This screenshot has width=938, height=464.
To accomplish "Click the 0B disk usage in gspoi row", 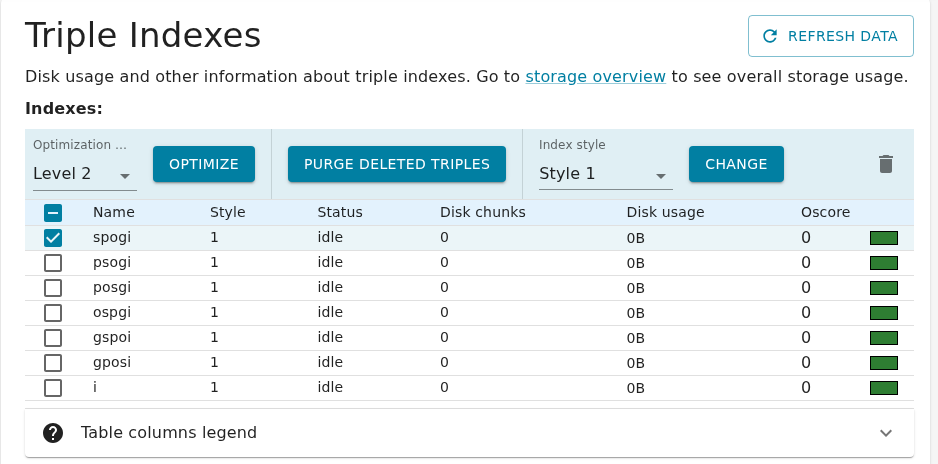I will 635,338.
